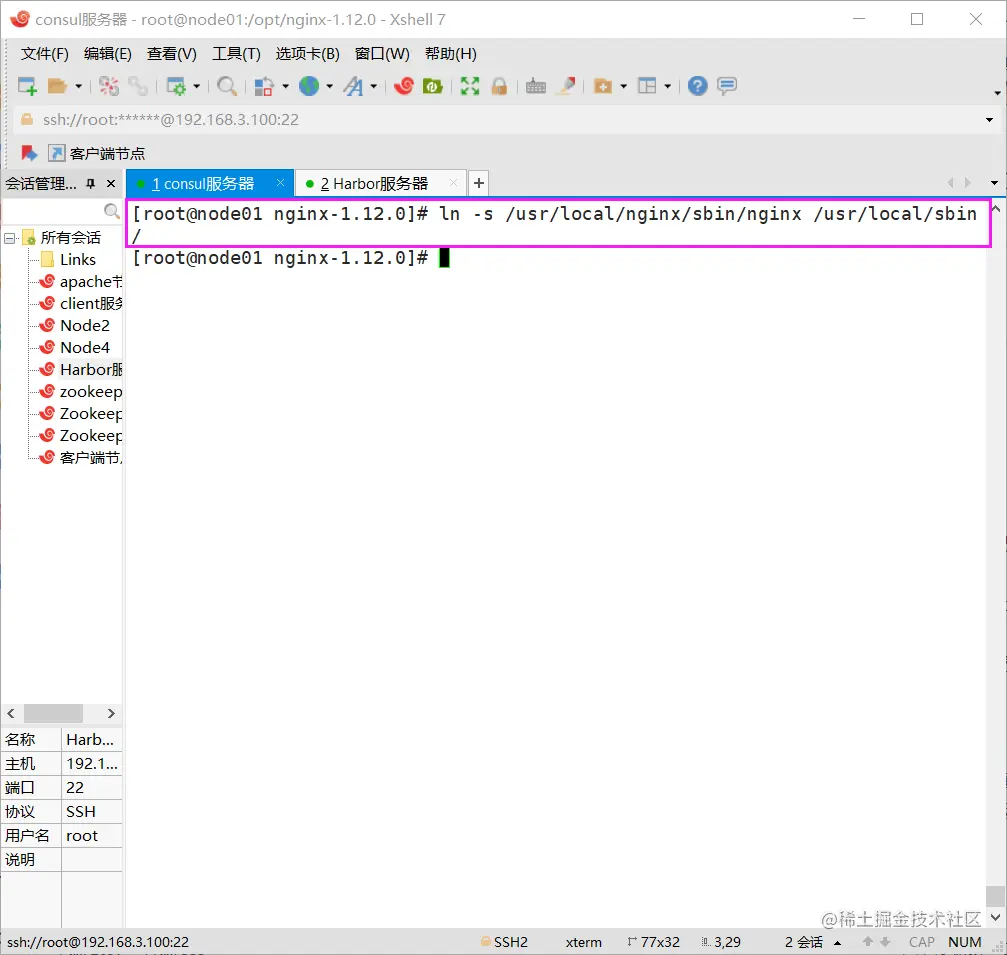Expand the color scheme dropdown arrow
1007x955 pixels.
(x=285, y=85)
